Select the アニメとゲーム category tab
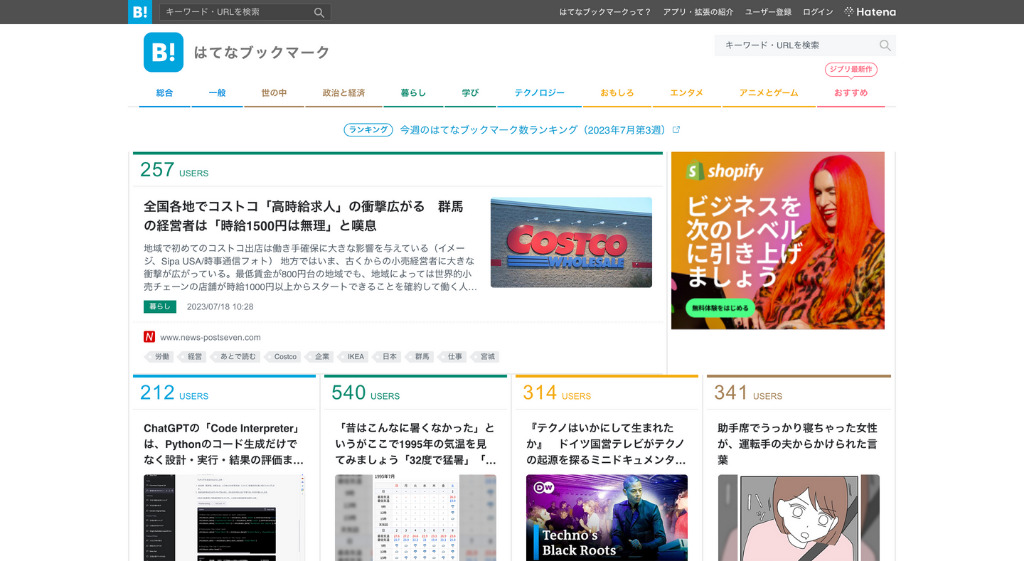Screen dimensions: 1024x561 [x=768, y=93]
